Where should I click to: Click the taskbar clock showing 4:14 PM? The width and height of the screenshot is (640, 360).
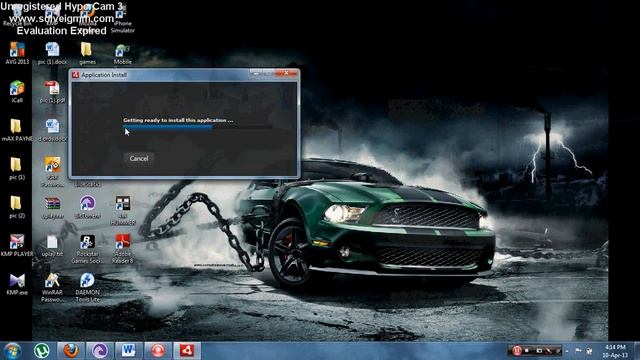pos(616,351)
